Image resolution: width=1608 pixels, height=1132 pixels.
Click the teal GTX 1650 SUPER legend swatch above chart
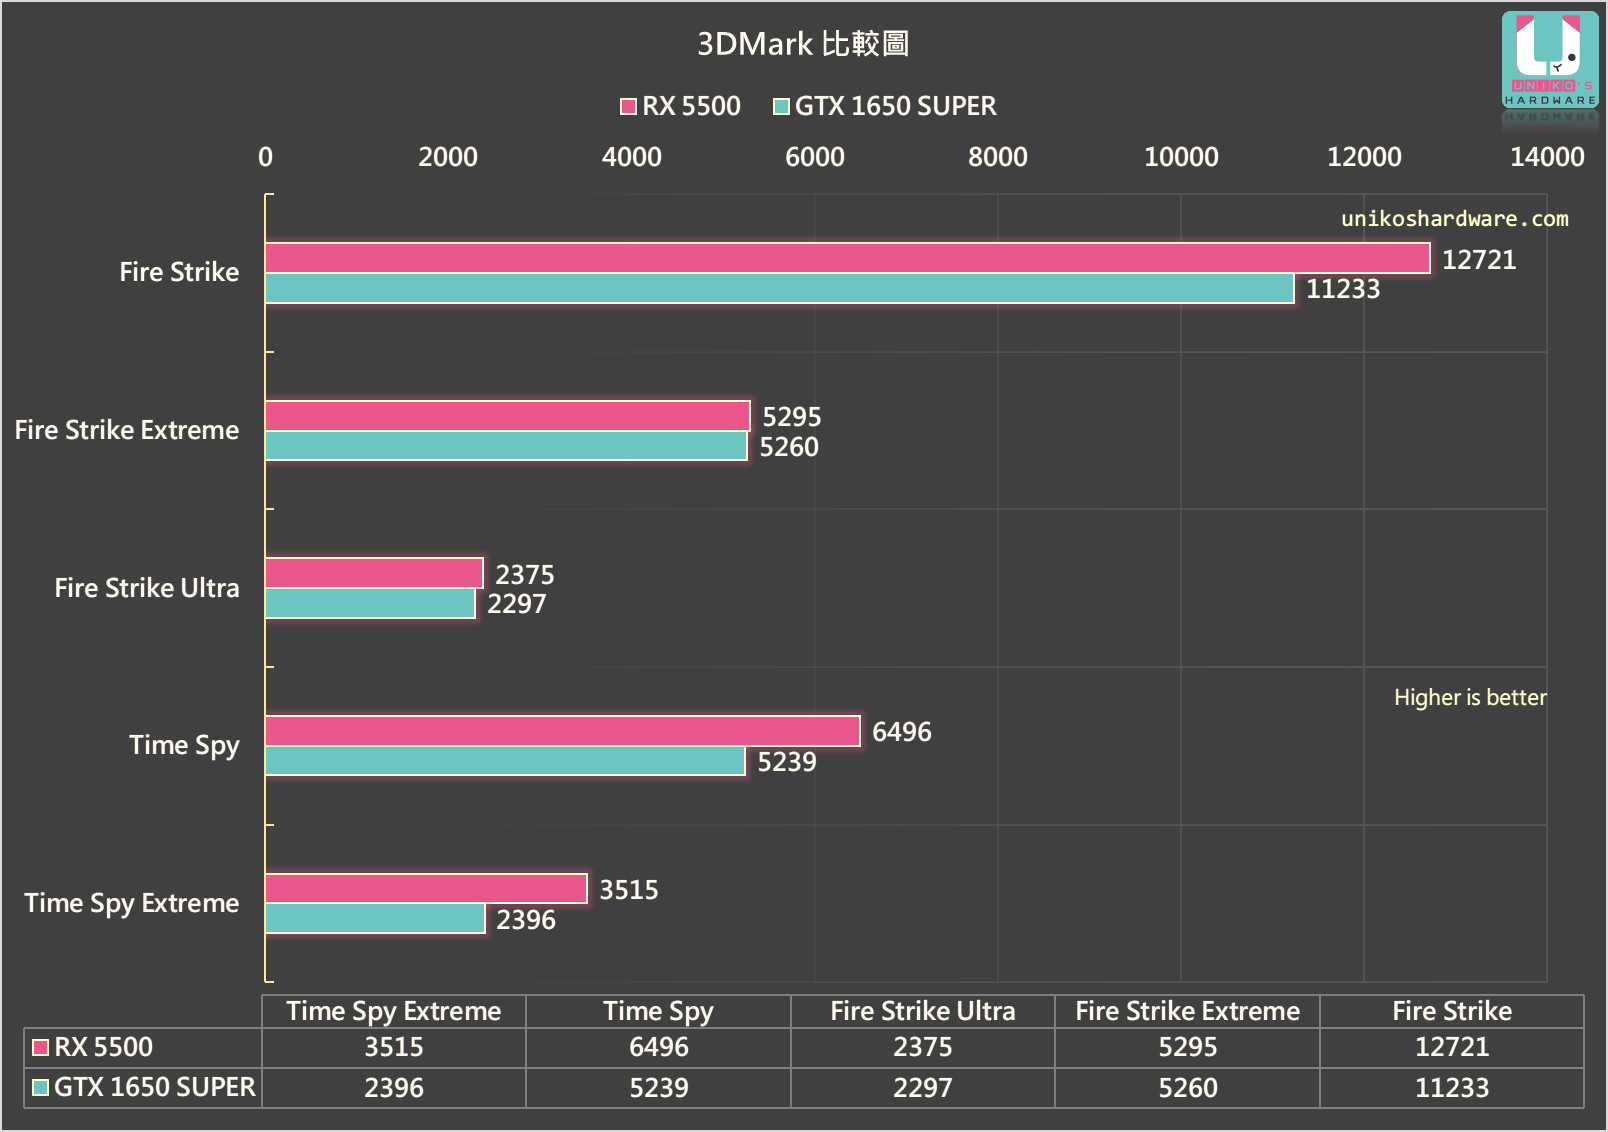tap(781, 106)
